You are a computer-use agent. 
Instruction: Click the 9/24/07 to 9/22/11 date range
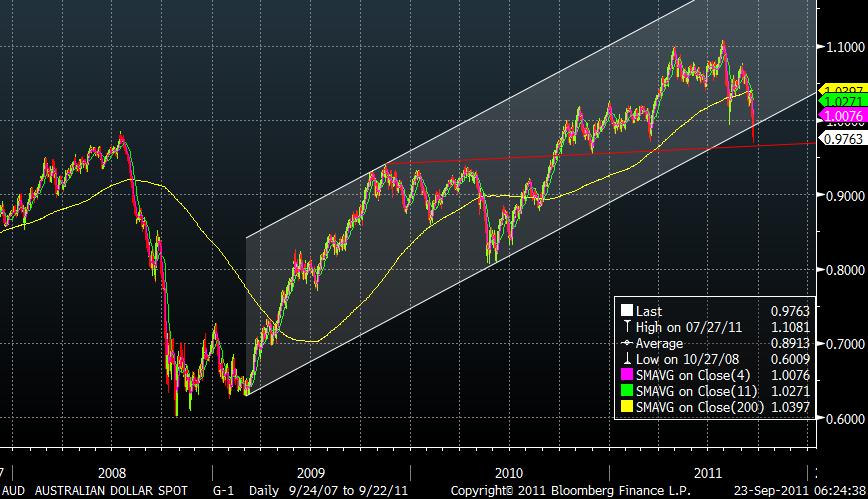click(347, 491)
